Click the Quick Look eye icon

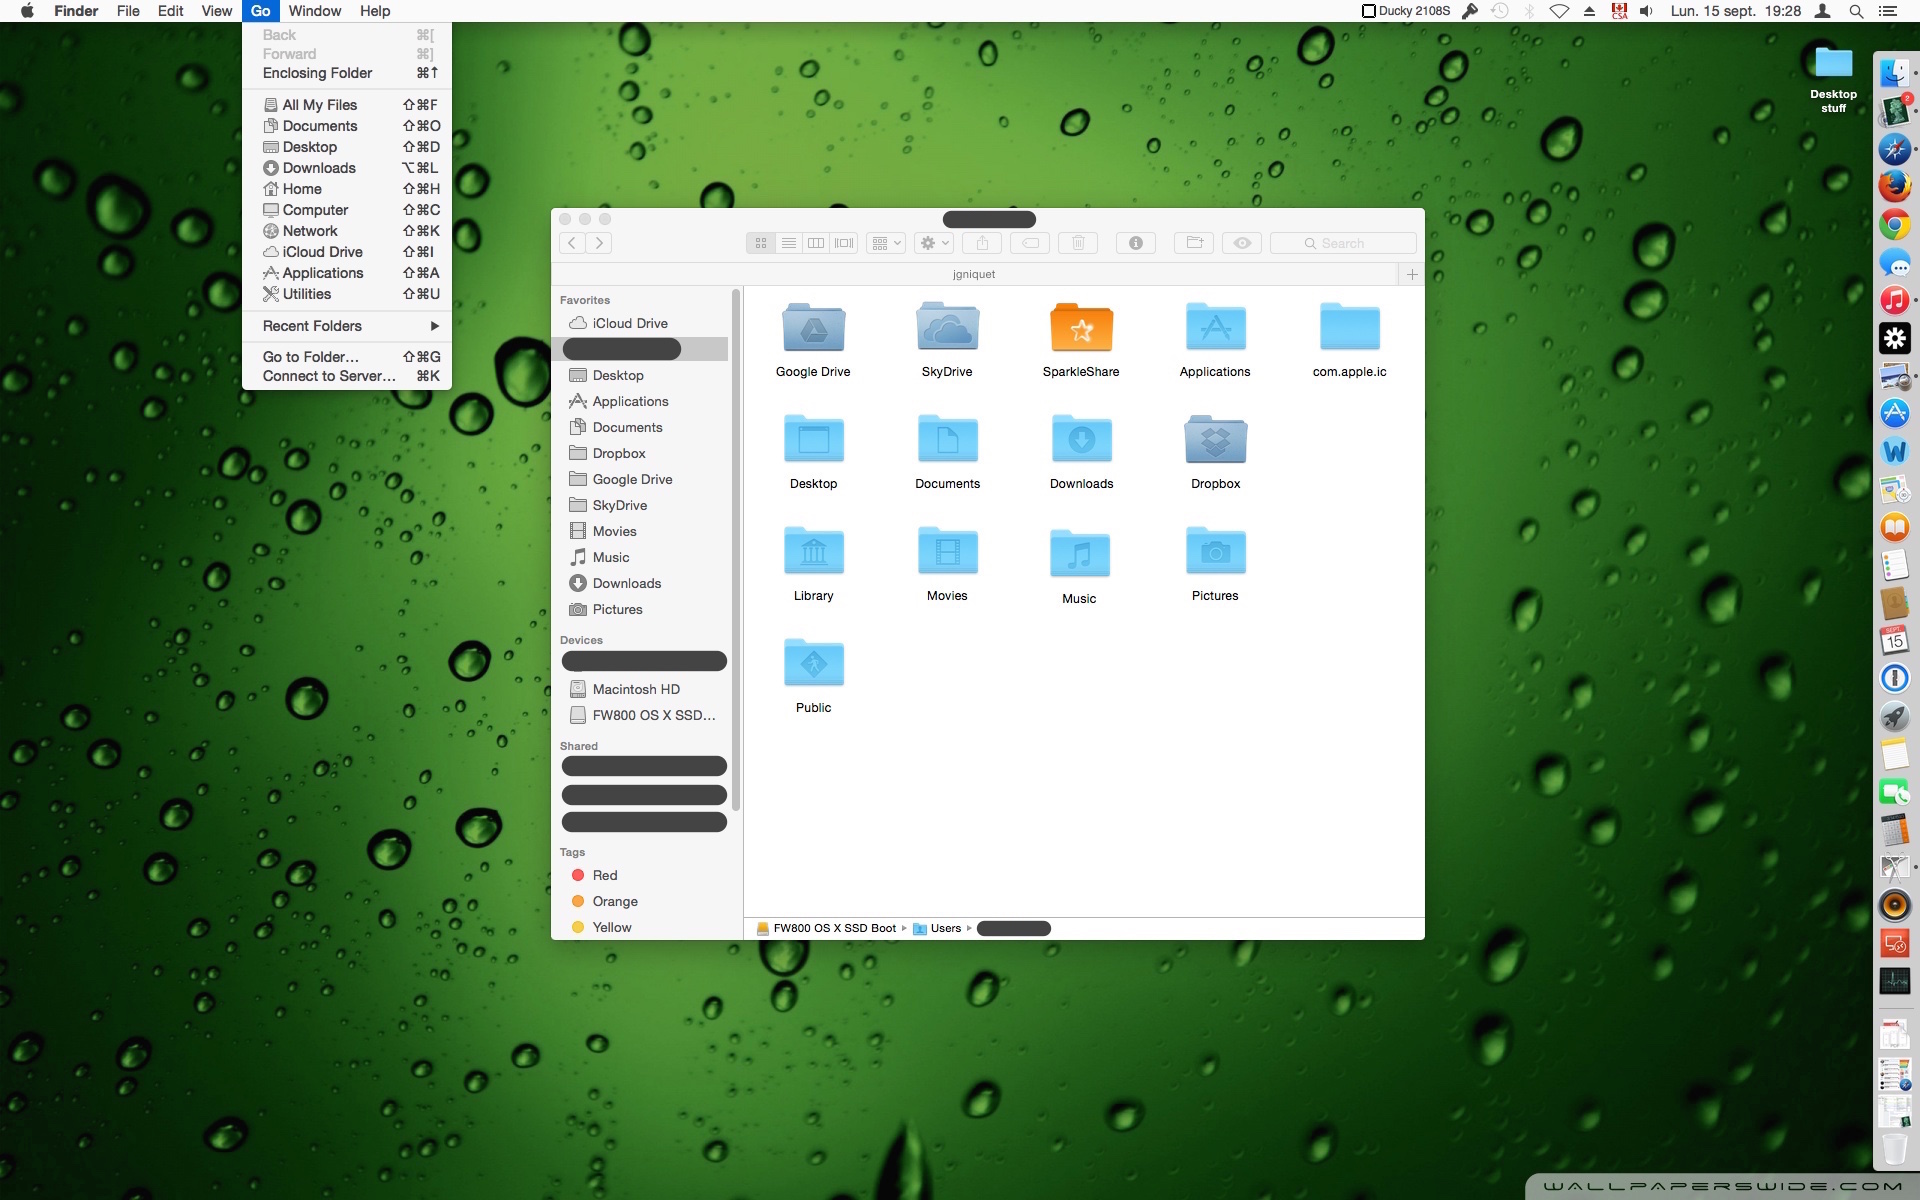(x=1242, y=243)
